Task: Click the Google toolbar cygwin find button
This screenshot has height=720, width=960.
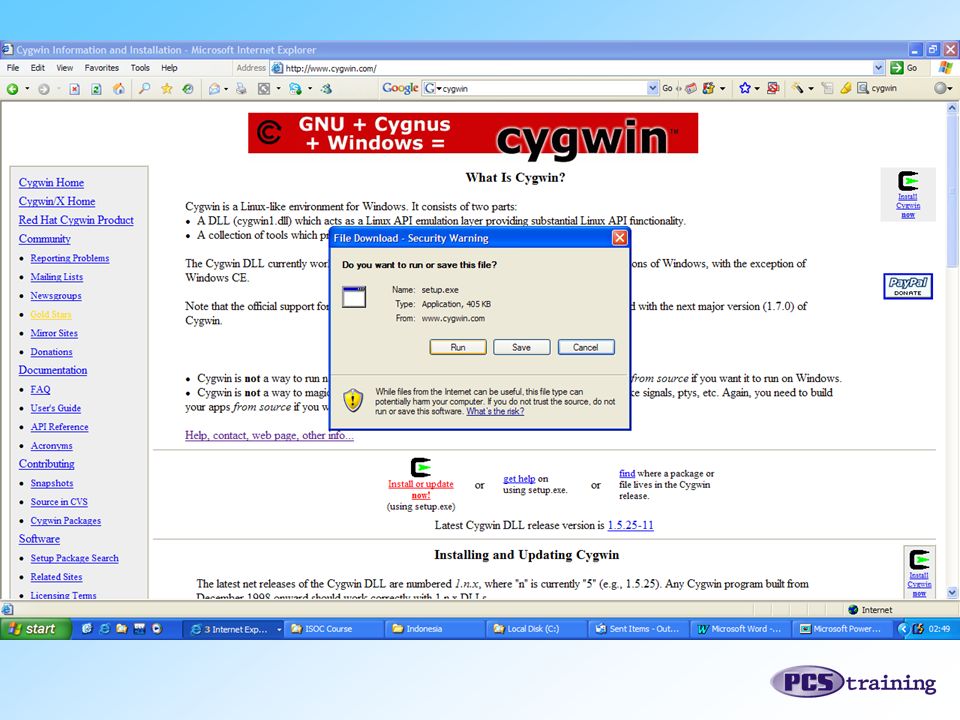Action: pos(877,88)
